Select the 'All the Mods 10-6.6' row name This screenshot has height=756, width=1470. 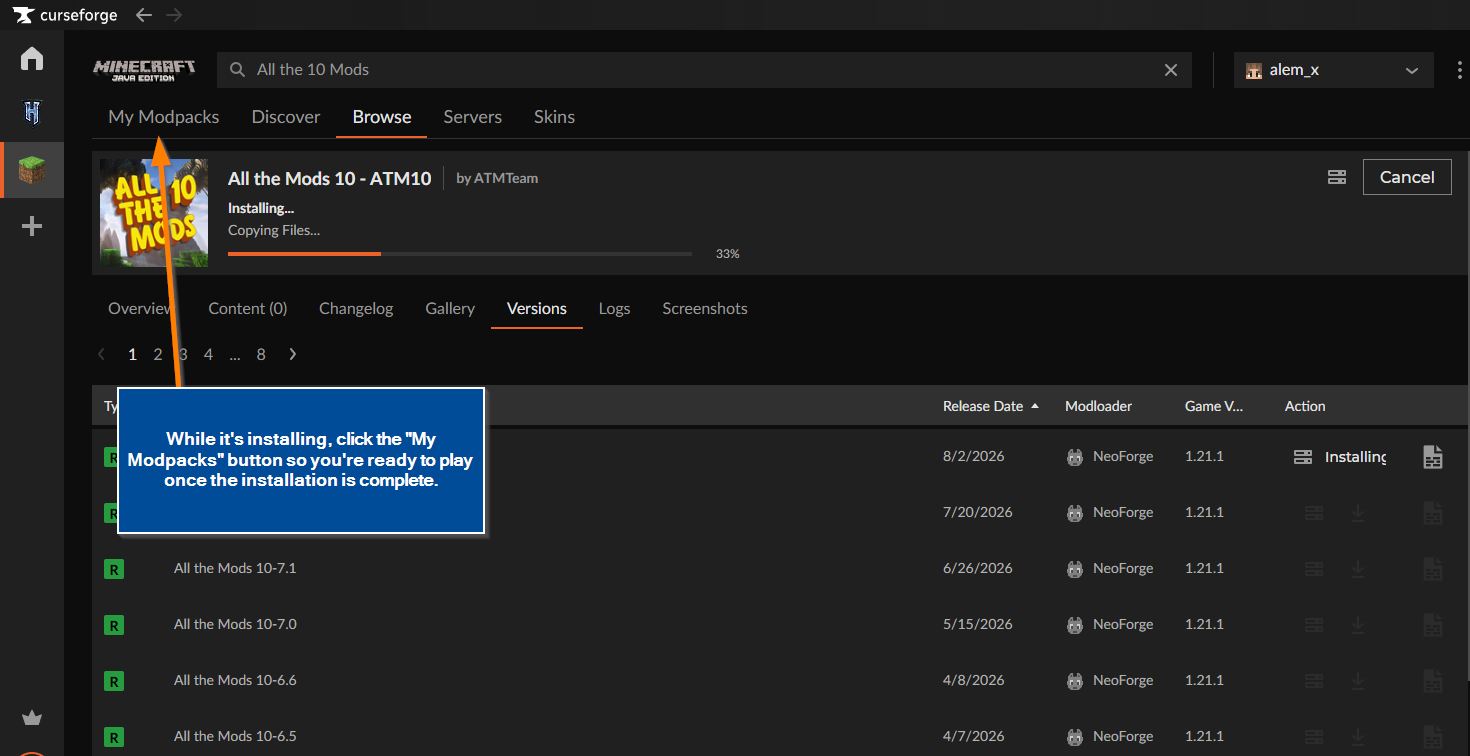(x=235, y=680)
